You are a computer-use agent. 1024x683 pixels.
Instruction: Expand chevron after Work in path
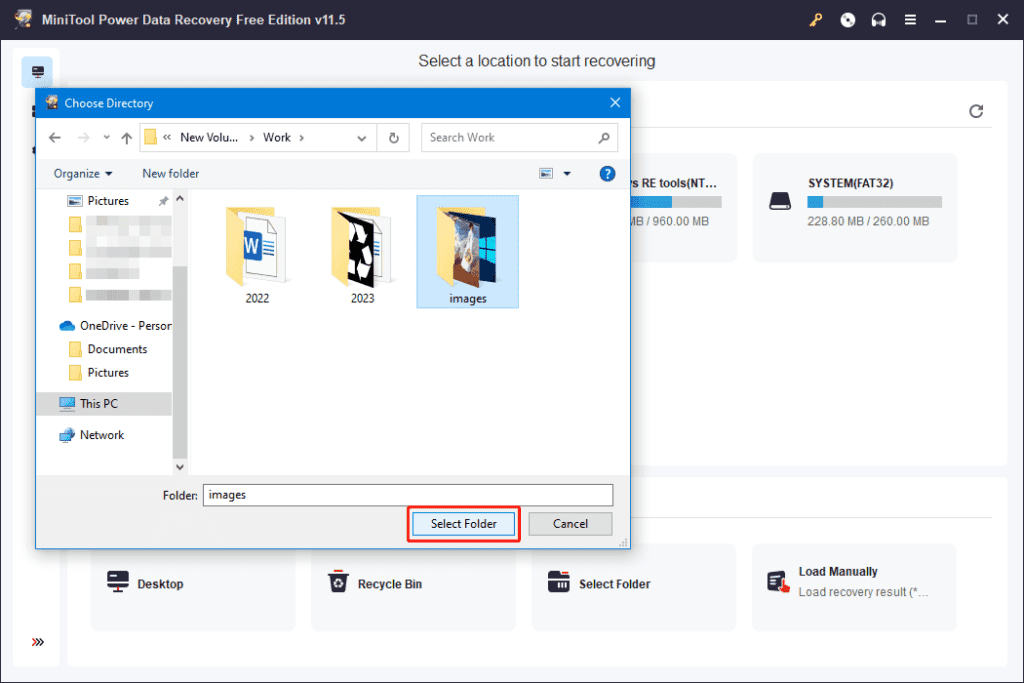pos(302,138)
